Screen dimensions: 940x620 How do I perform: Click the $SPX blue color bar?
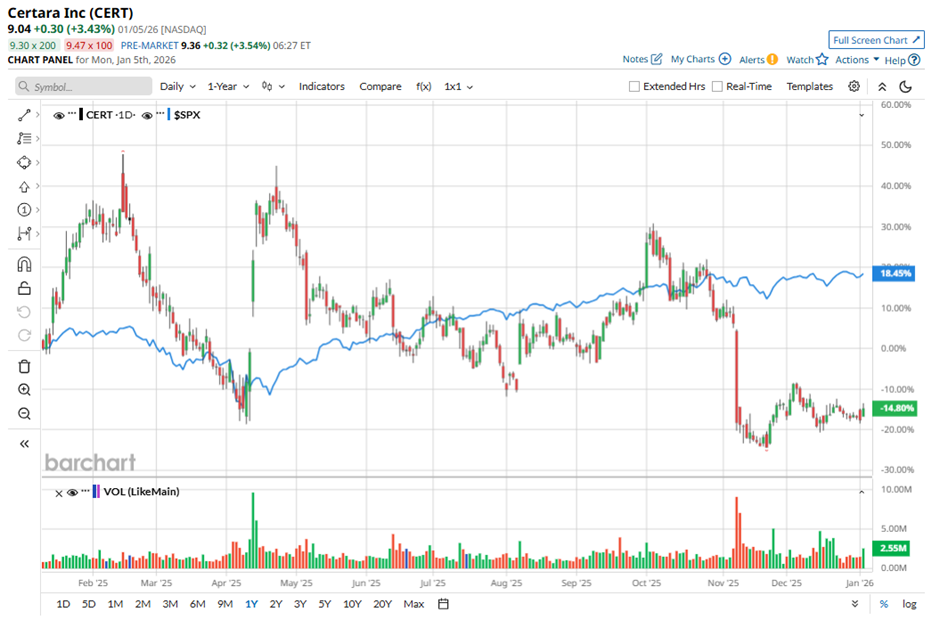pos(169,115)
